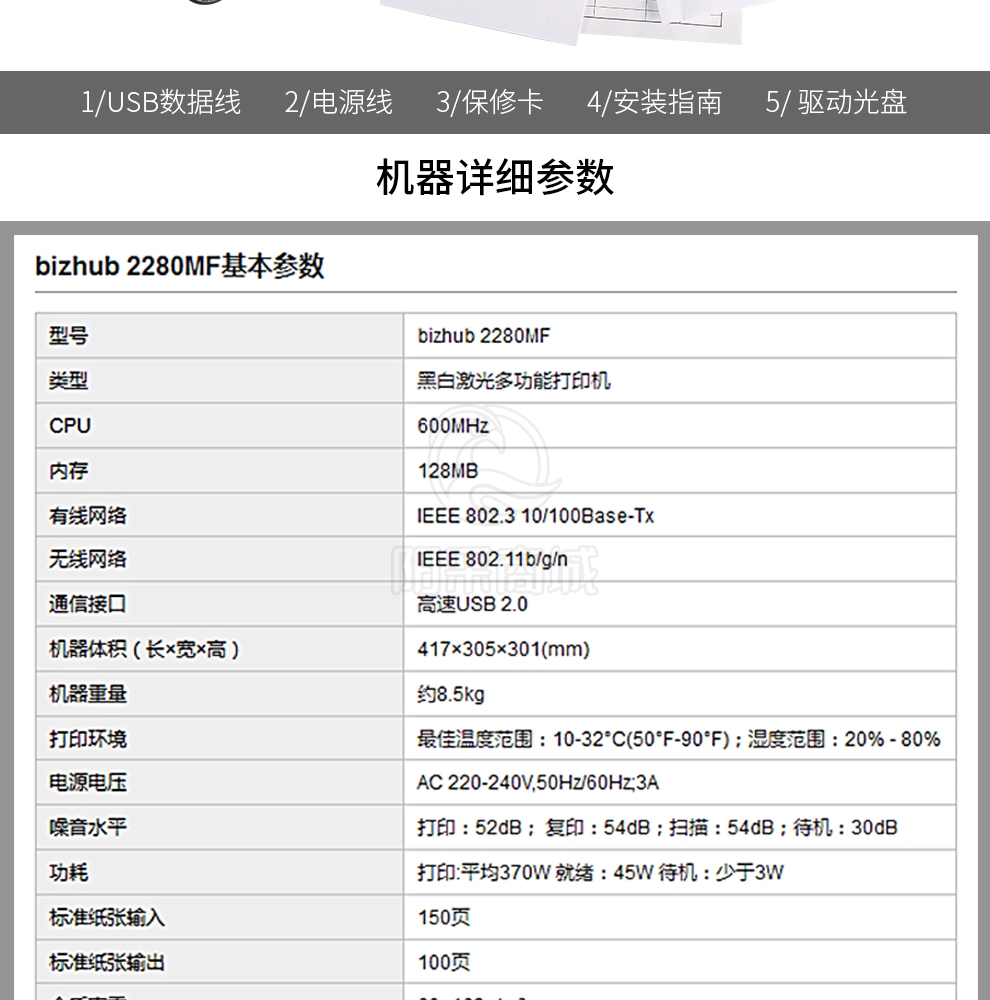This screenshot has height=1000, width=990.
Task: Click the '128MB' memory value cell
Action: (x=447, y=471)
